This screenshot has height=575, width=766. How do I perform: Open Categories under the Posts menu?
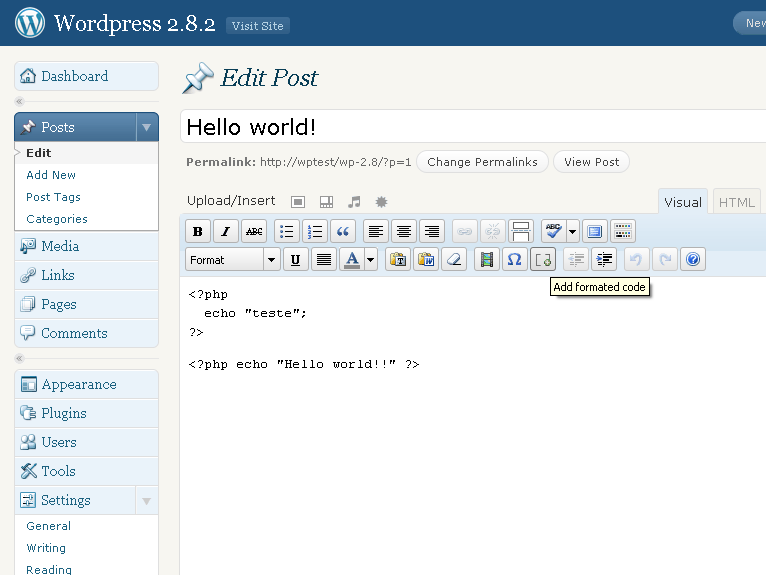click(57, 219)
